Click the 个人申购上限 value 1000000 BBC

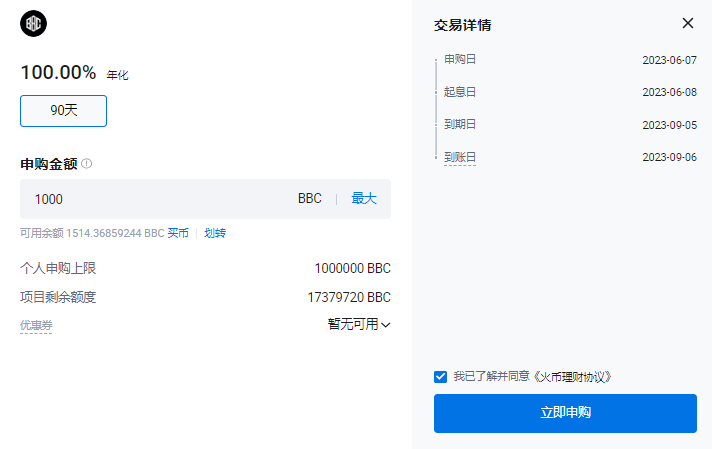[352, 269]
